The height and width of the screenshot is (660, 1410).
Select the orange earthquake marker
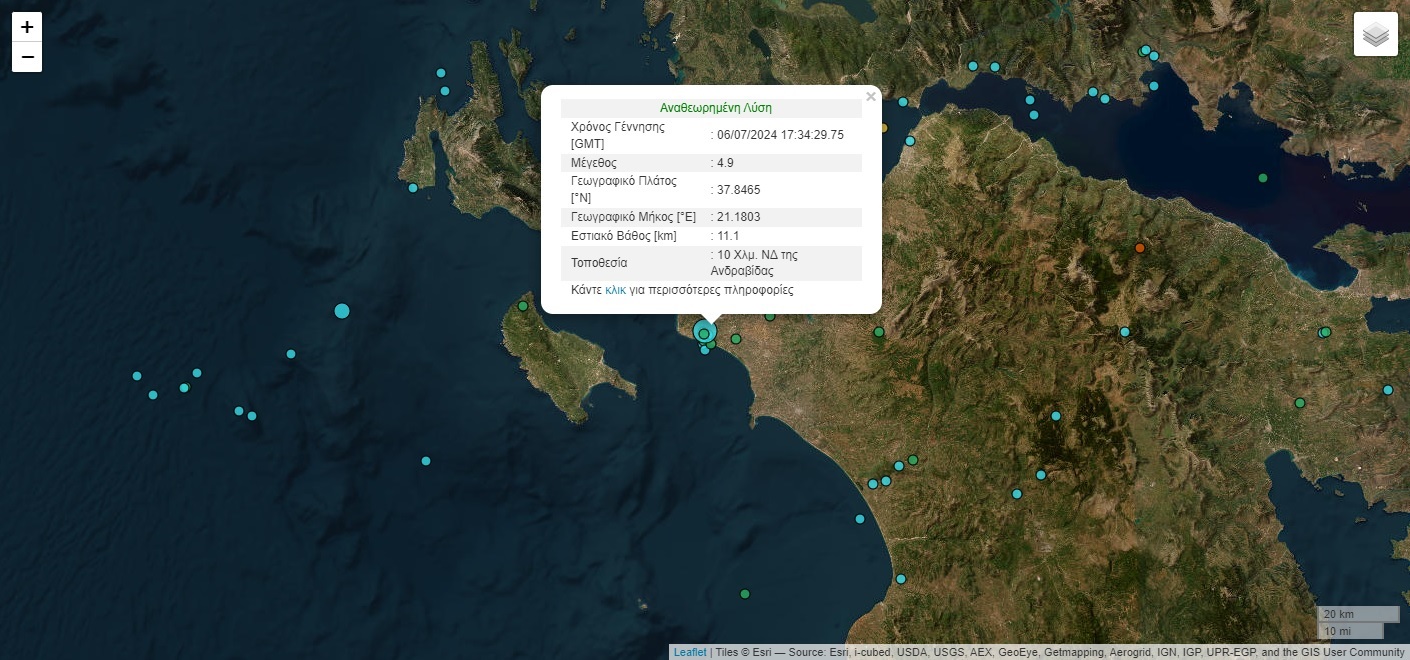1139,247
